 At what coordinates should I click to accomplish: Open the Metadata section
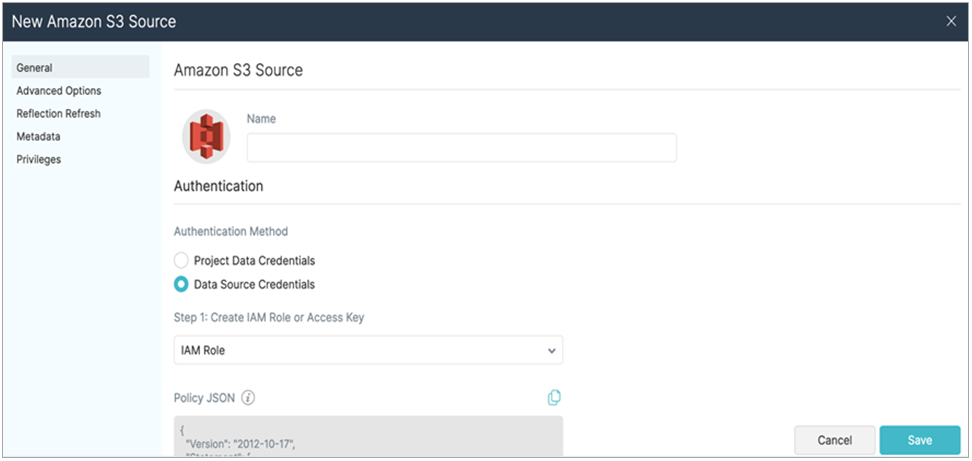[38, 136]
